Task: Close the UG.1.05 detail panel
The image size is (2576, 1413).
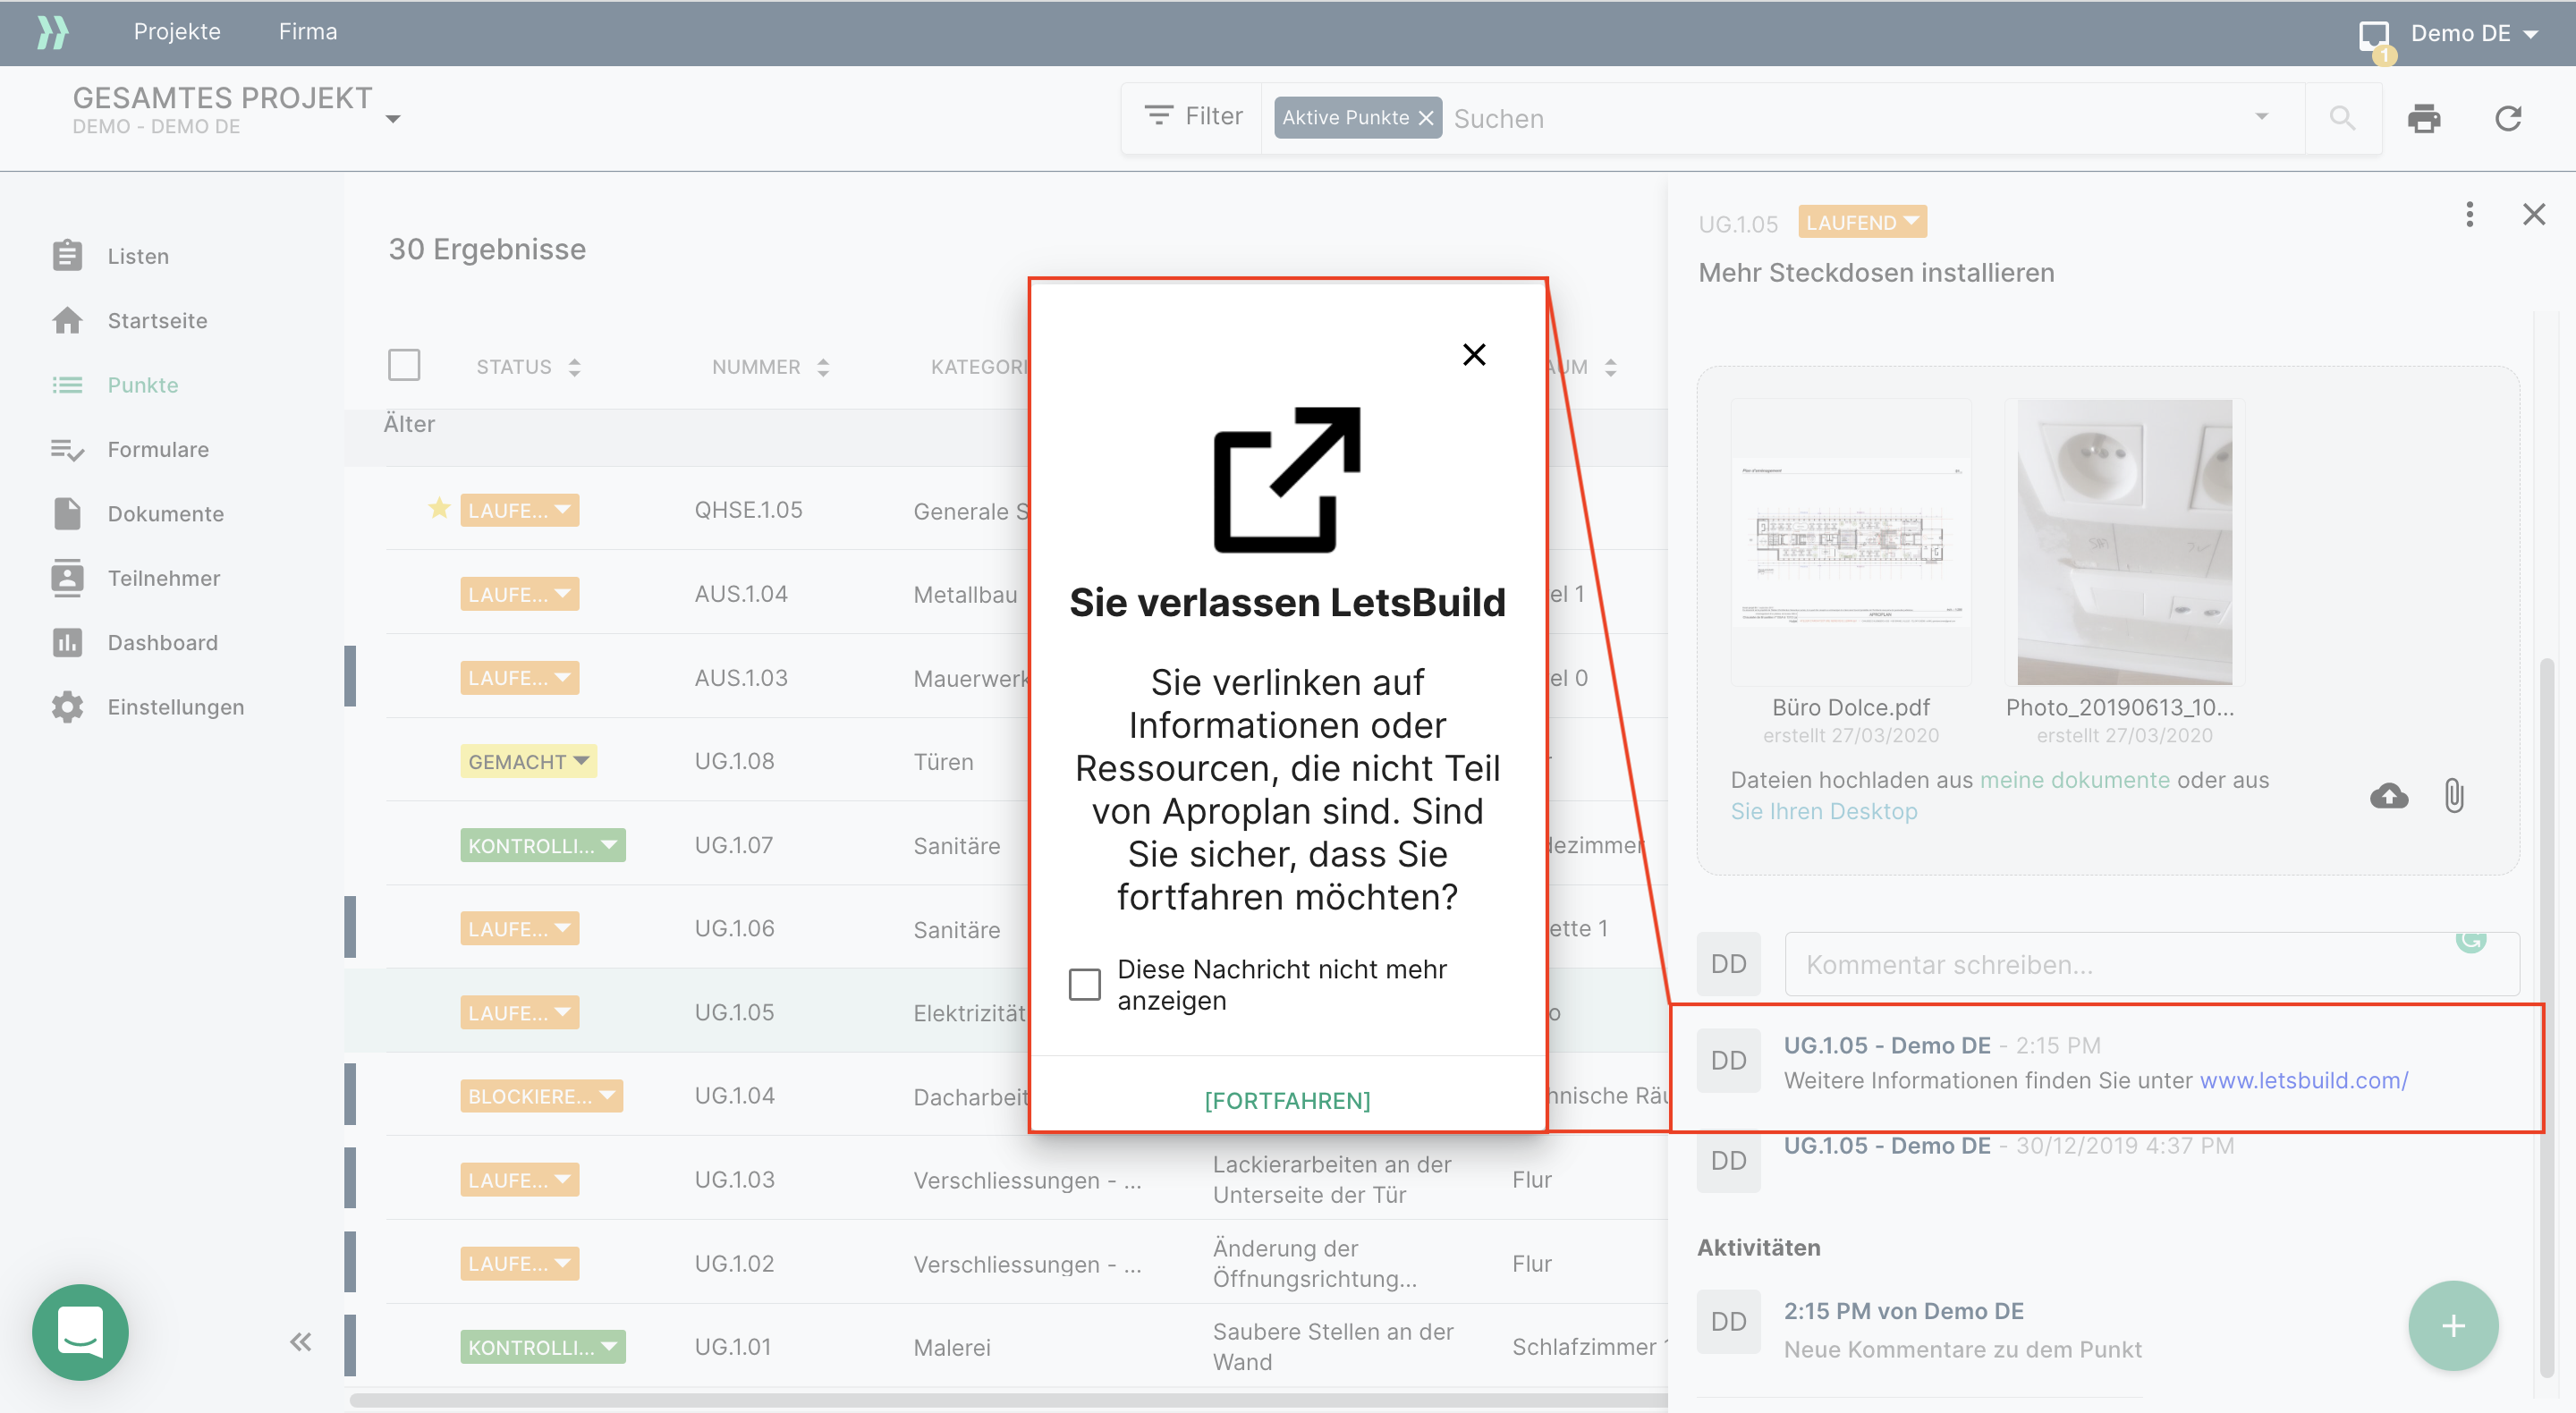Action: pos(2533,214)
